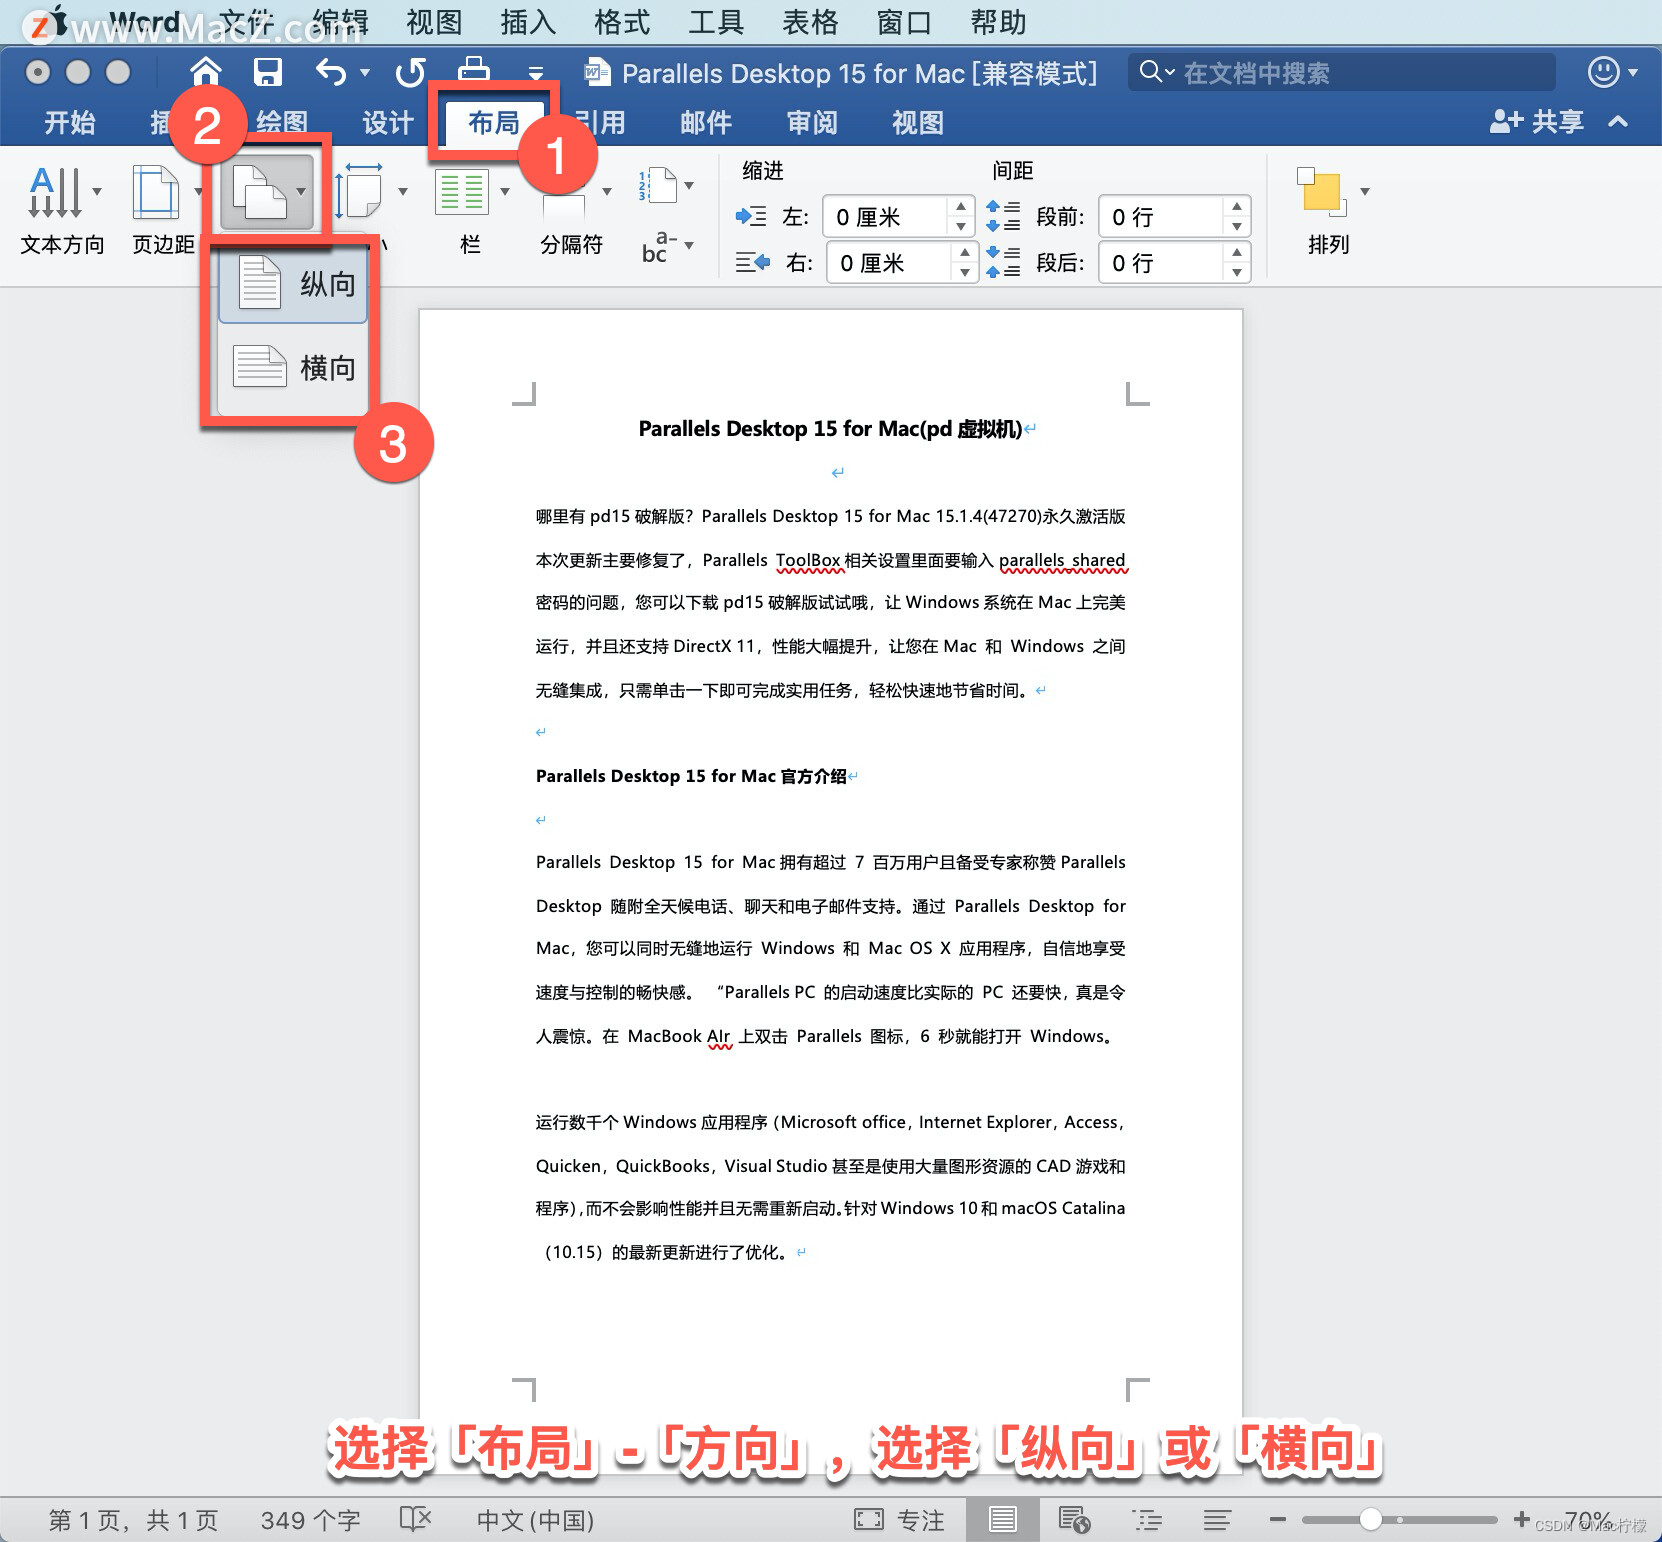1662x1542 pixels.
Task: Open the hyphenation bc tool
Action: 659,246
